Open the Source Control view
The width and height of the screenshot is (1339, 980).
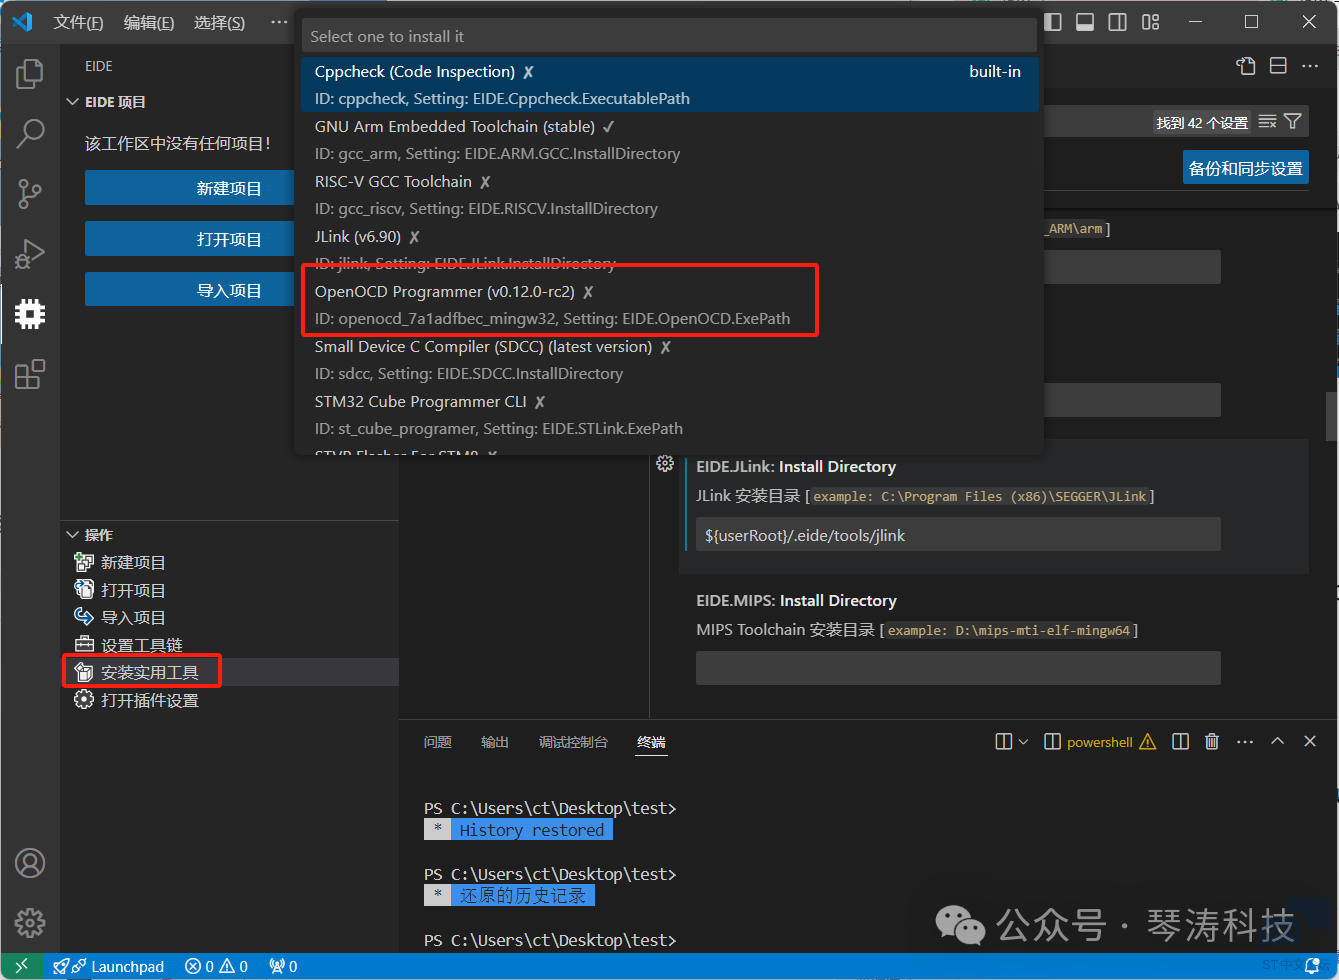tap(30, 194)
